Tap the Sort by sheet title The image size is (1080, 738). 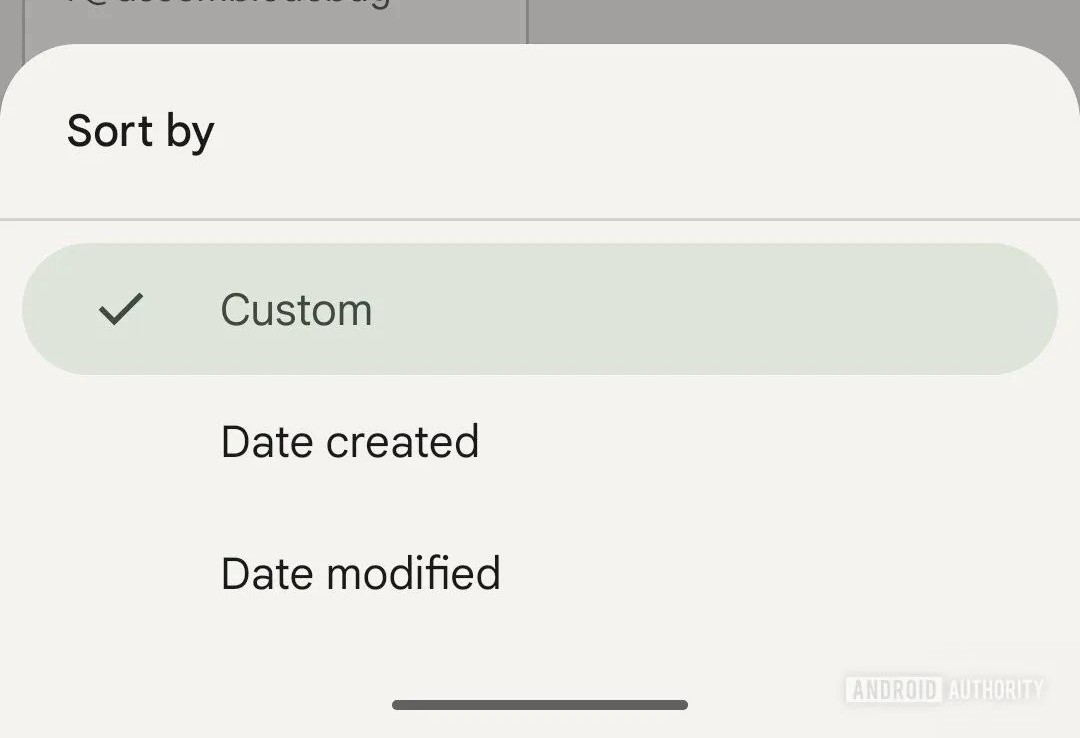click(141, 132)
